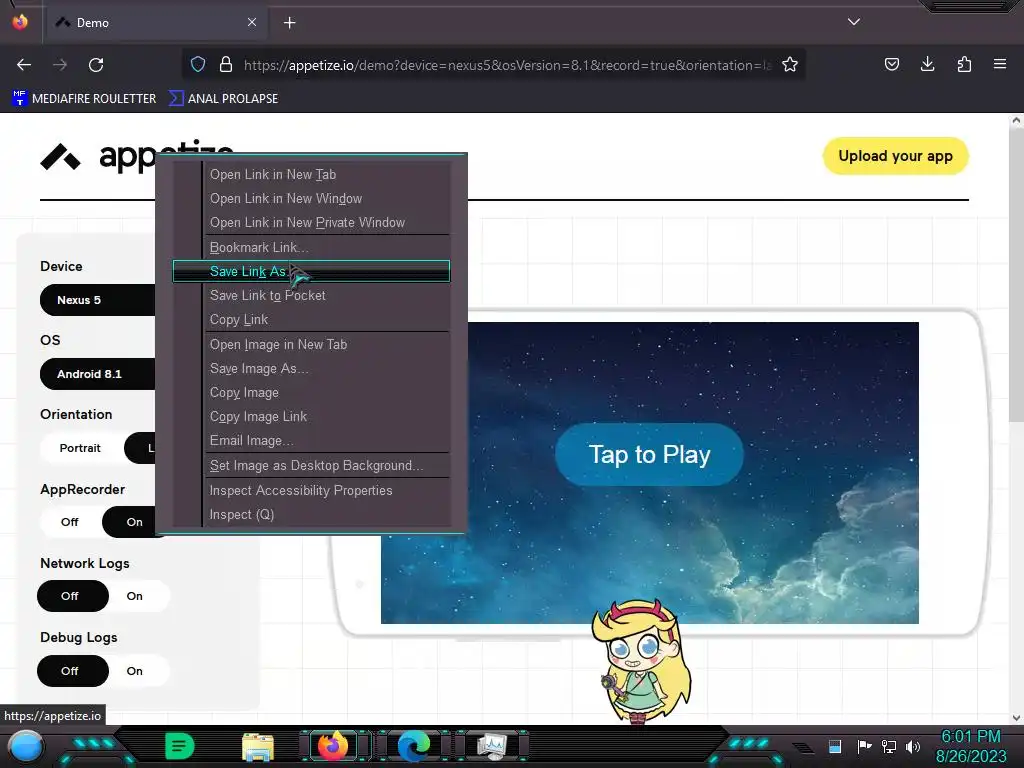Open green notes app in taskbar
Screen dimensions: 1024x768
click(x=180, y=746)
